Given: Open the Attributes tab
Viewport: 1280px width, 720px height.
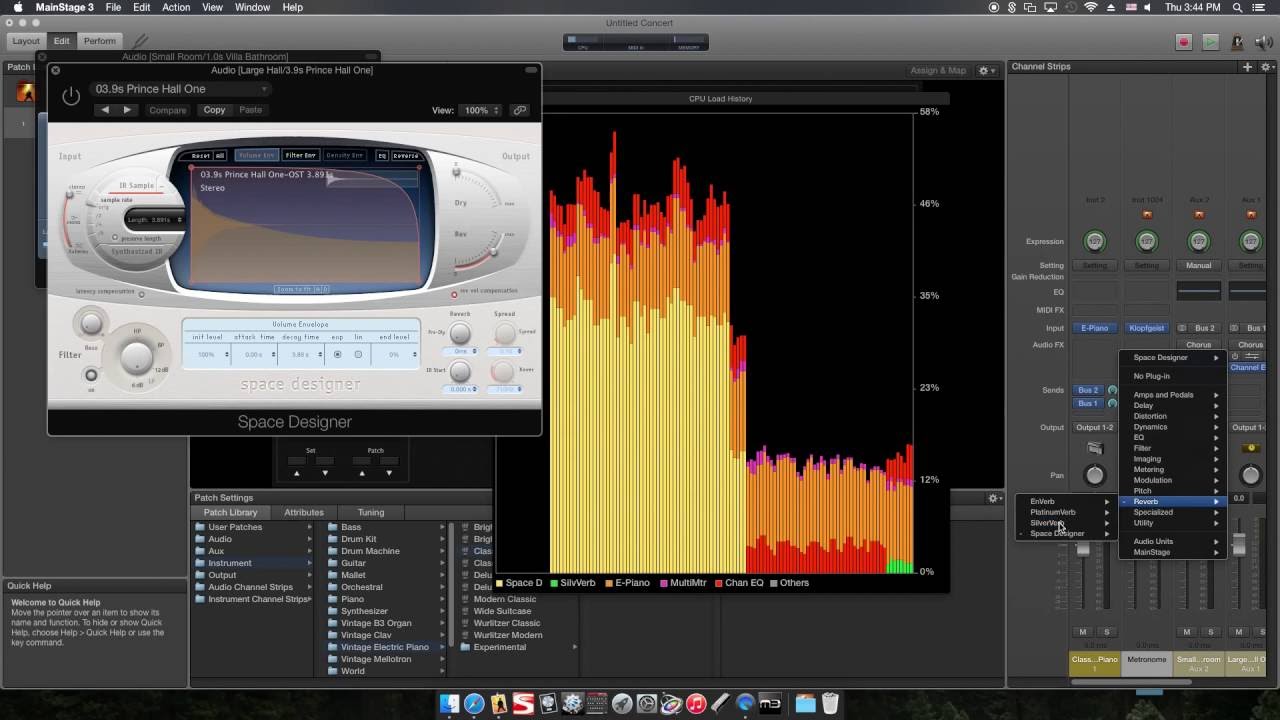Looking at the screenshot, I should point(303,512).
